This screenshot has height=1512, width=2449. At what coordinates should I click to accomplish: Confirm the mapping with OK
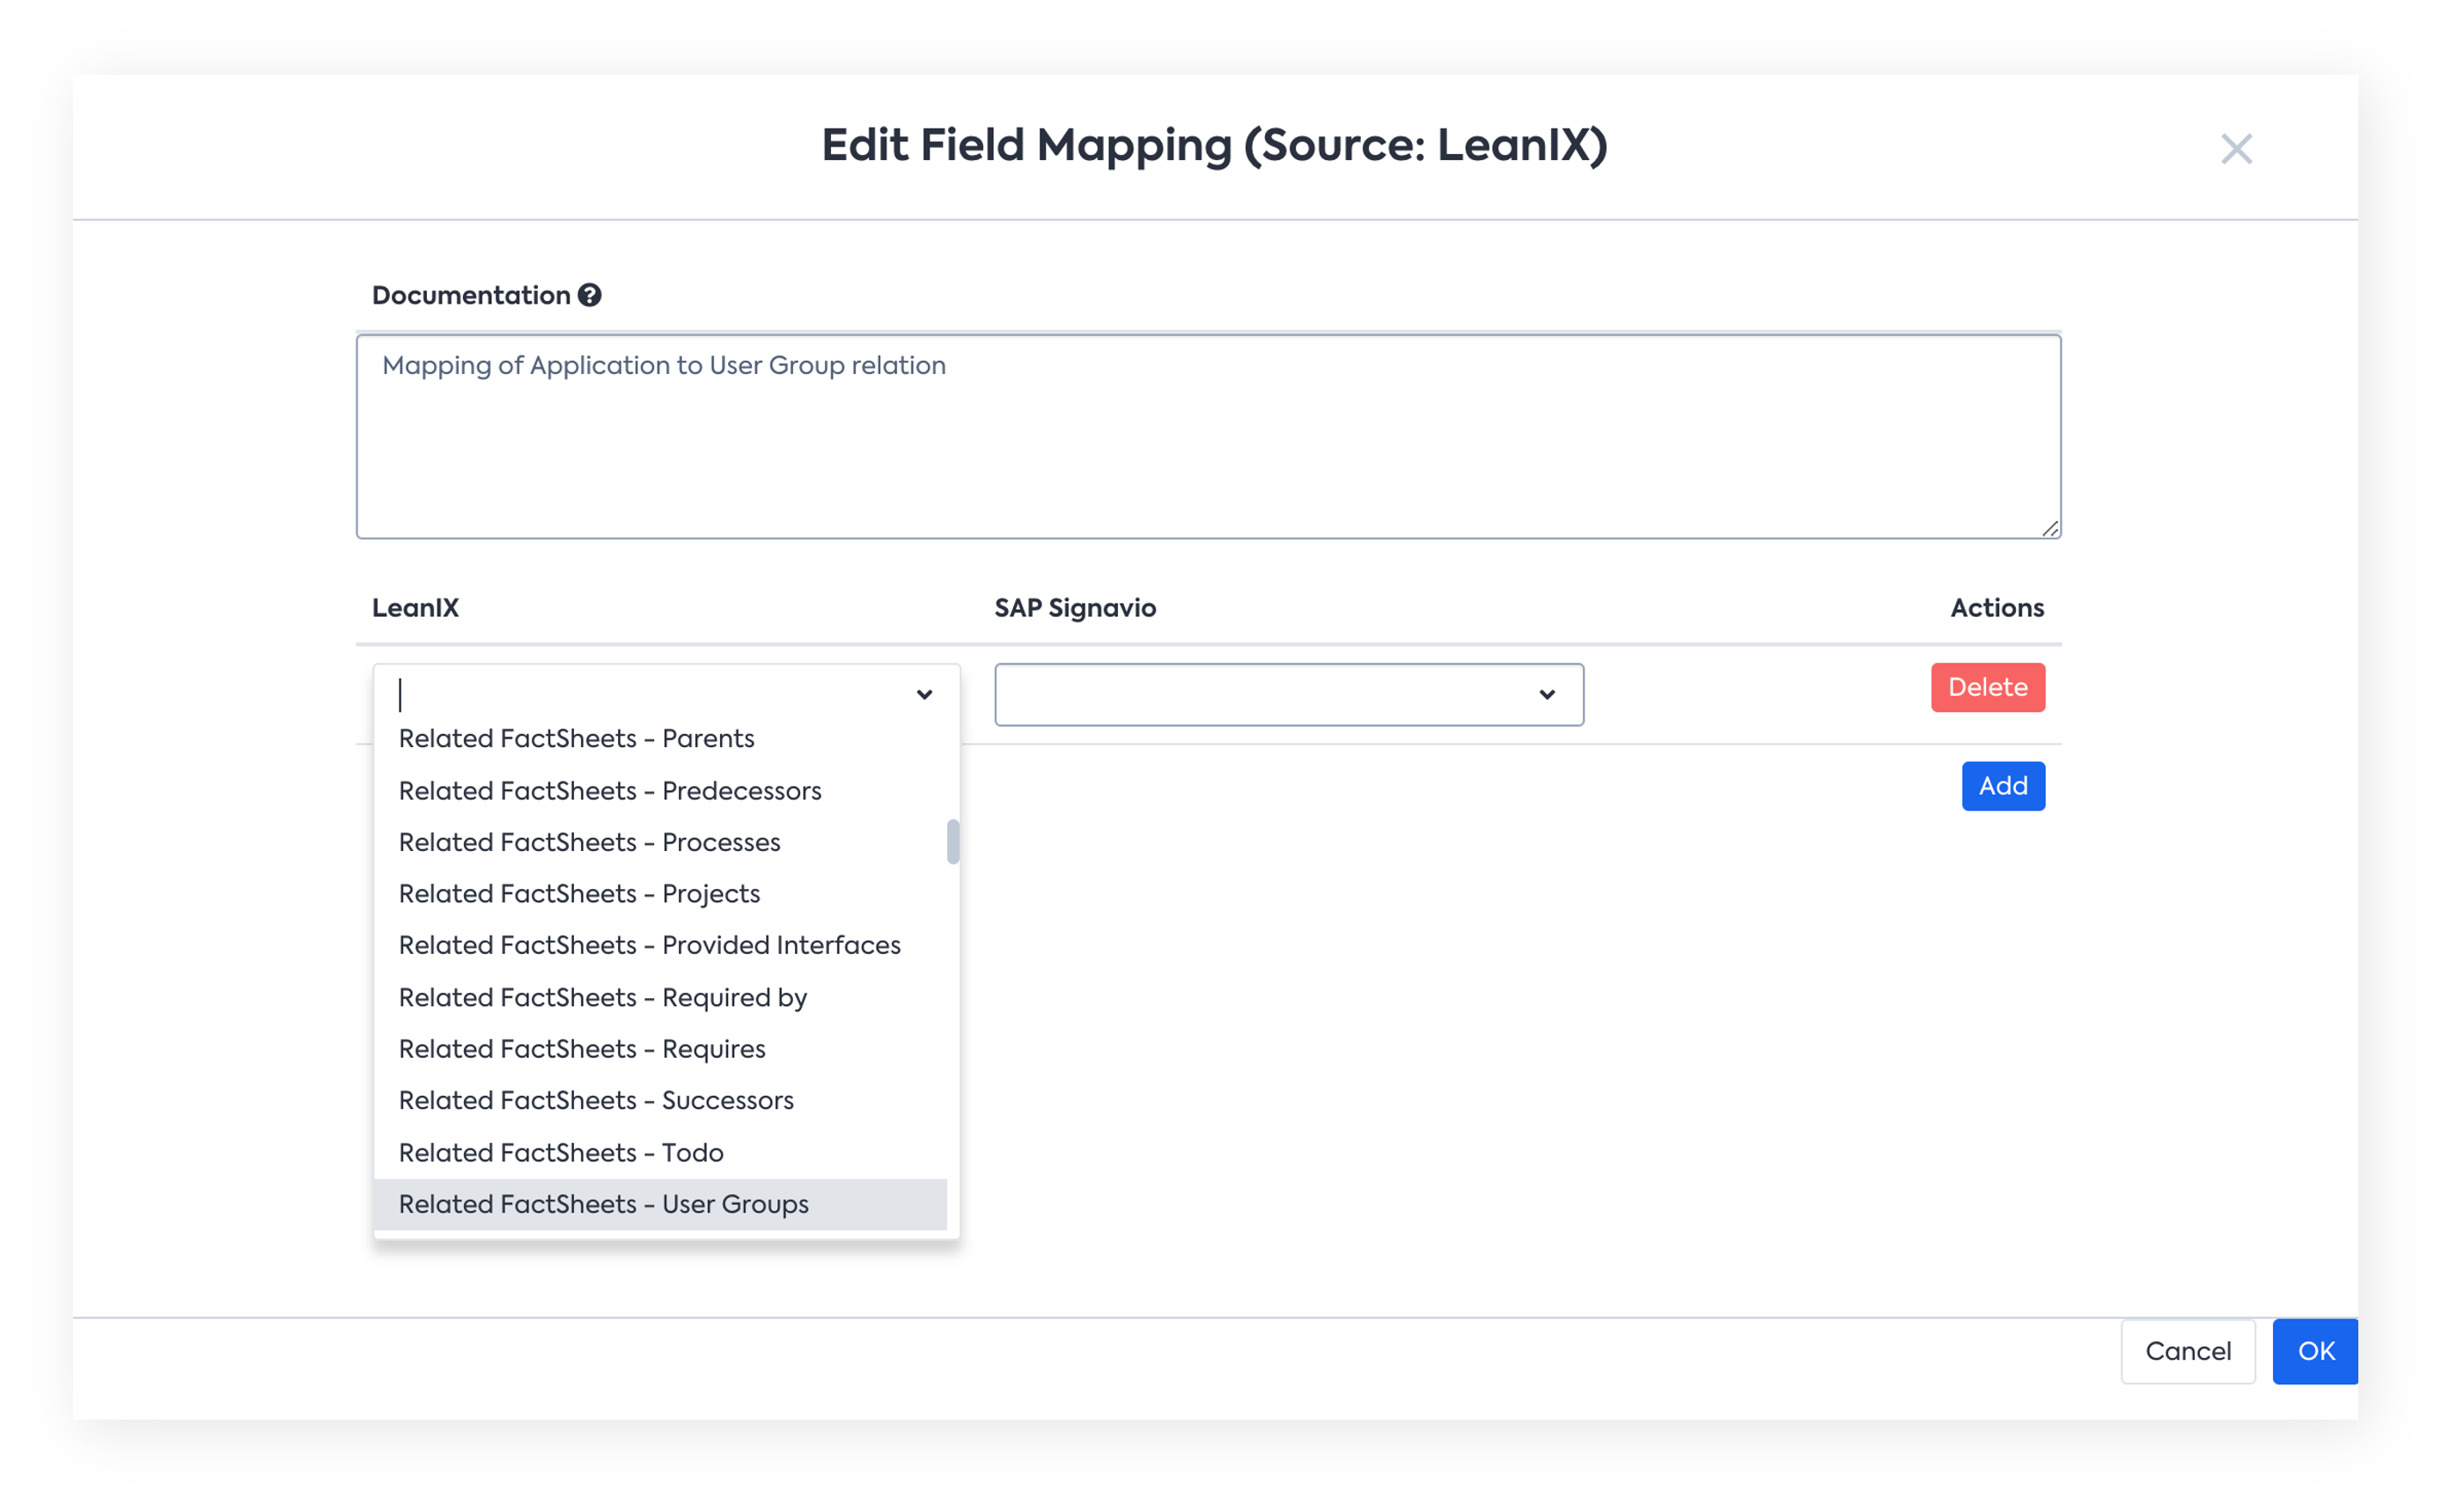(x=2314, y=1351)
